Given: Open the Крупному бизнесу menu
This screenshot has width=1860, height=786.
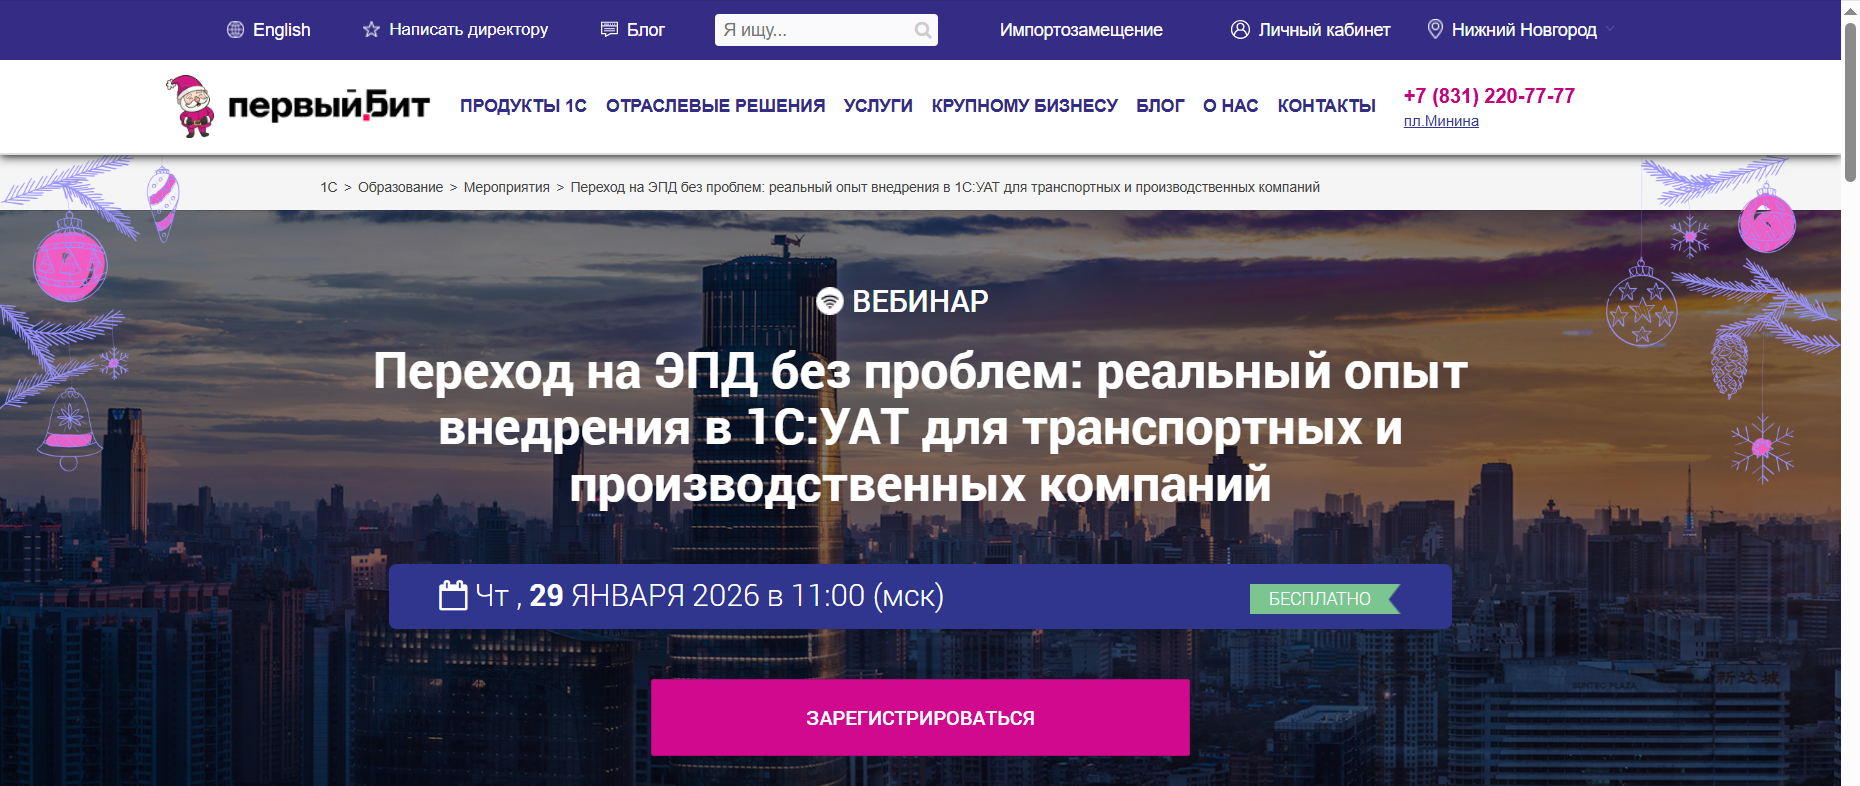Looking at the screenshot, I should [x=1024, y=106].
